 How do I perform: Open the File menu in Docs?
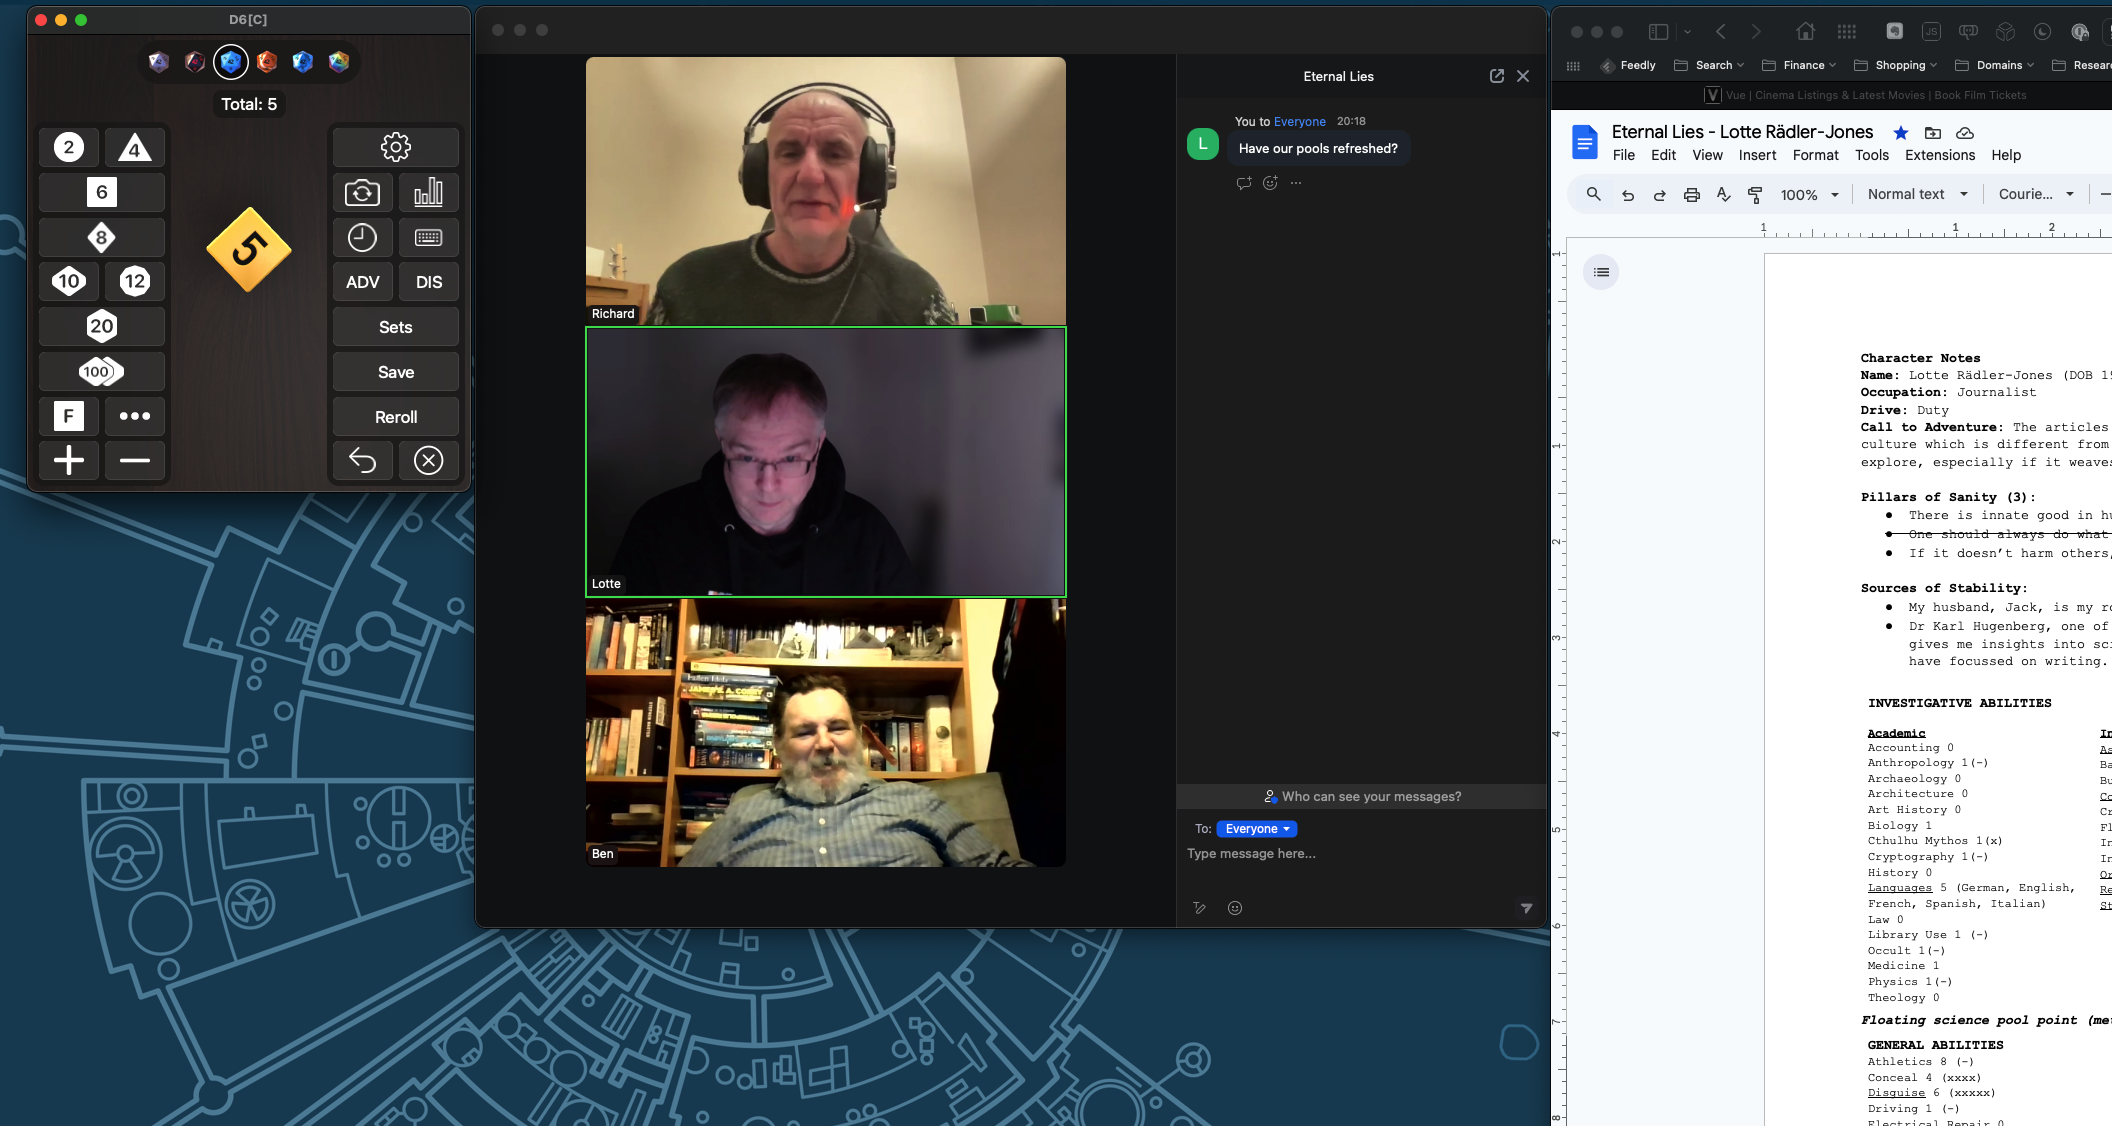coord(1624,155)
